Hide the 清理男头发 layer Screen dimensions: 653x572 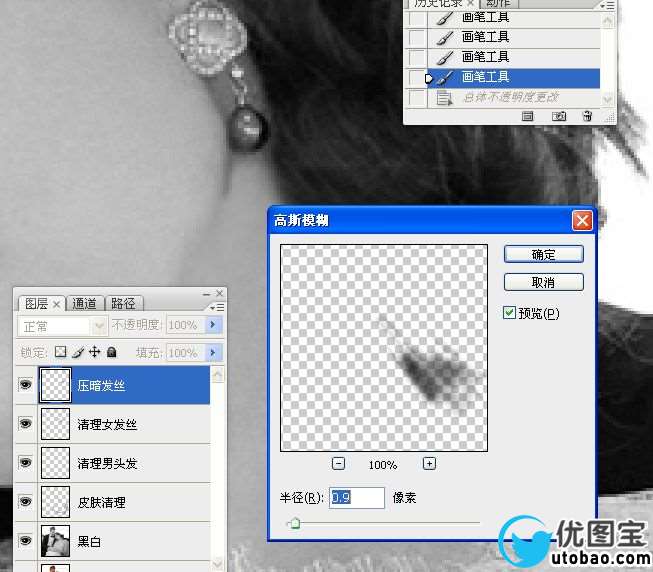click(x=25, y=463)
